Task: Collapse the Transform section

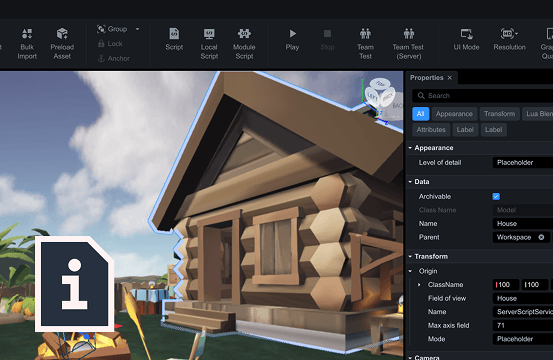Action: click(x=410, y=256)
